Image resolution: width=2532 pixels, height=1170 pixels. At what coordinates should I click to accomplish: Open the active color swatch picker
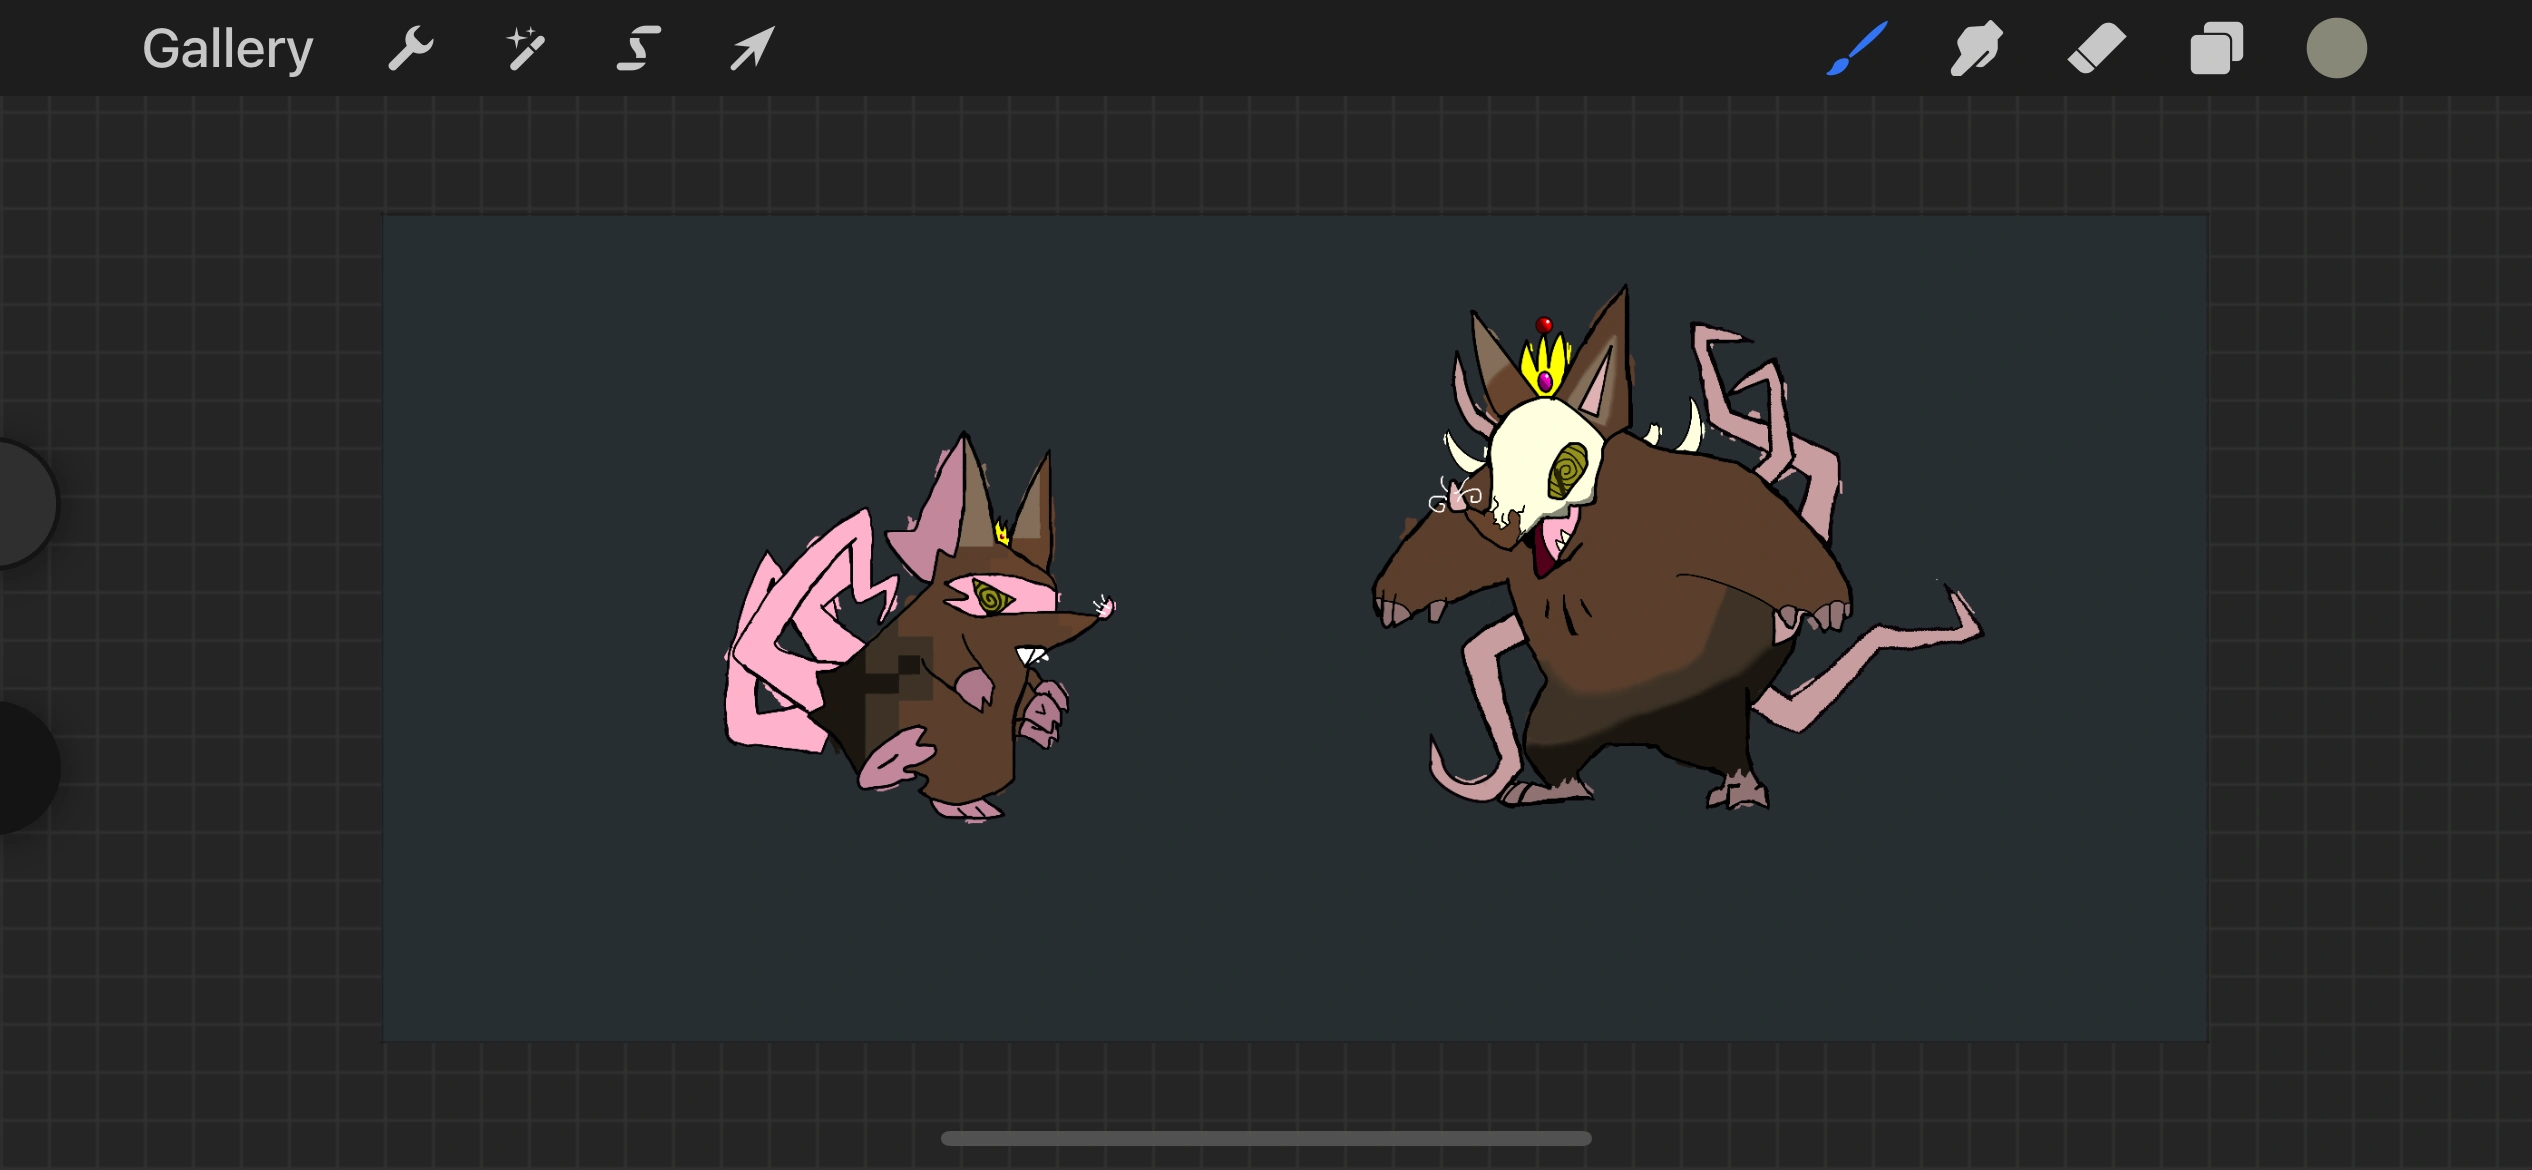pyautogui.click(x=2337, y=47)
